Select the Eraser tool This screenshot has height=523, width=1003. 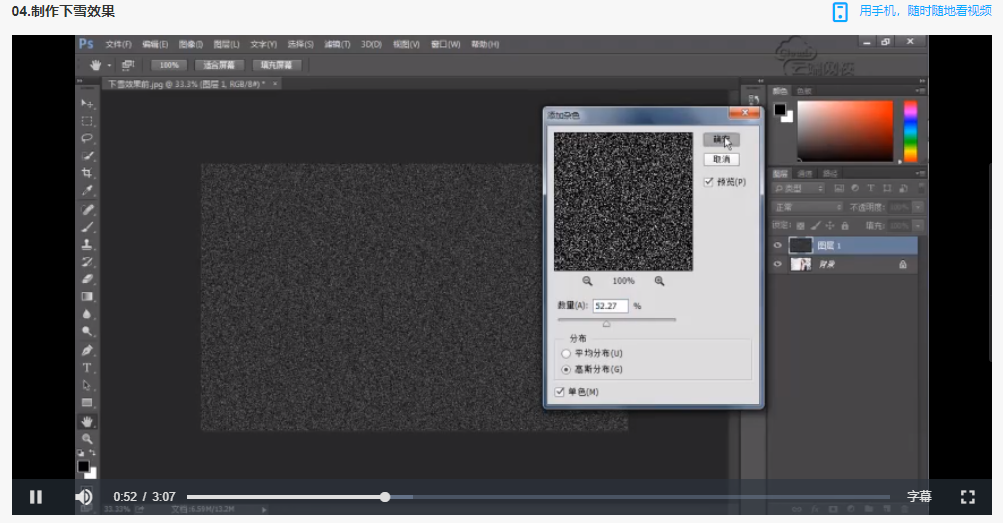click(x=87, y=279)
